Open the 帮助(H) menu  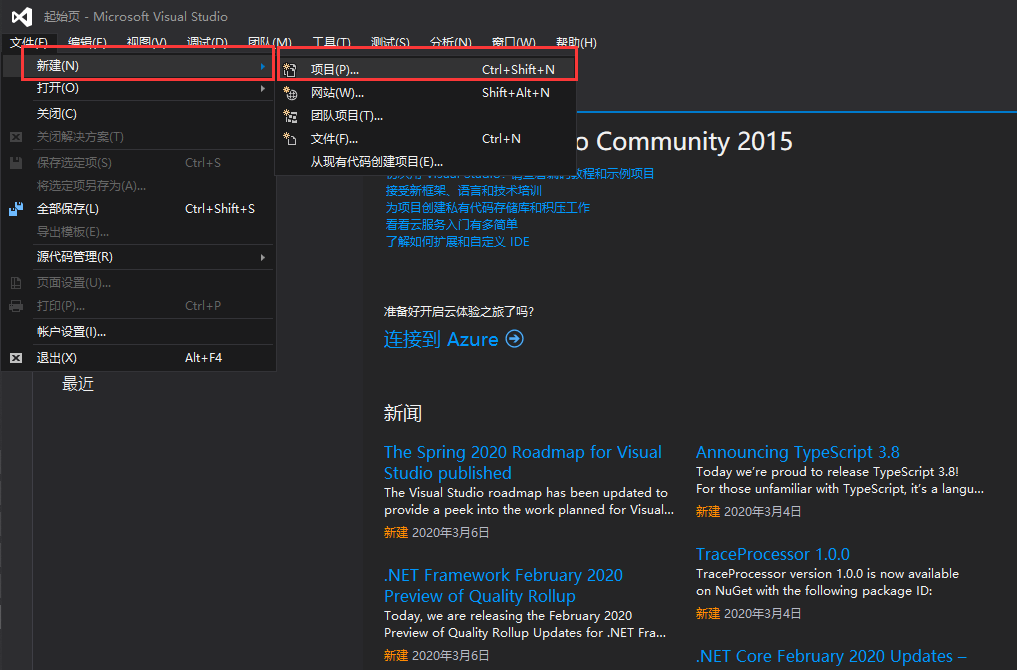(x=575, y=43)
